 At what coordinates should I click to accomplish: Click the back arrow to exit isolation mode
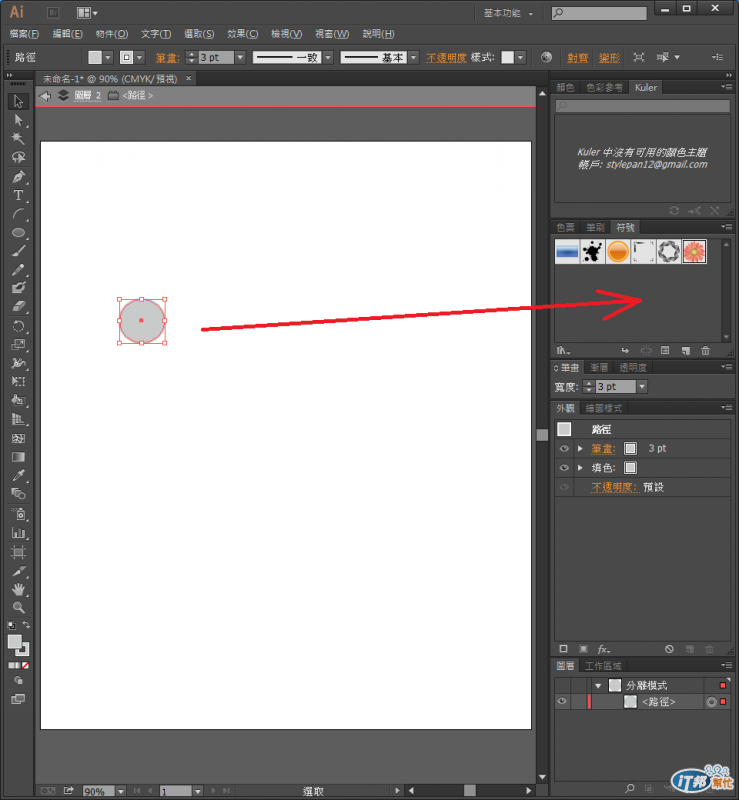(45, 96)
